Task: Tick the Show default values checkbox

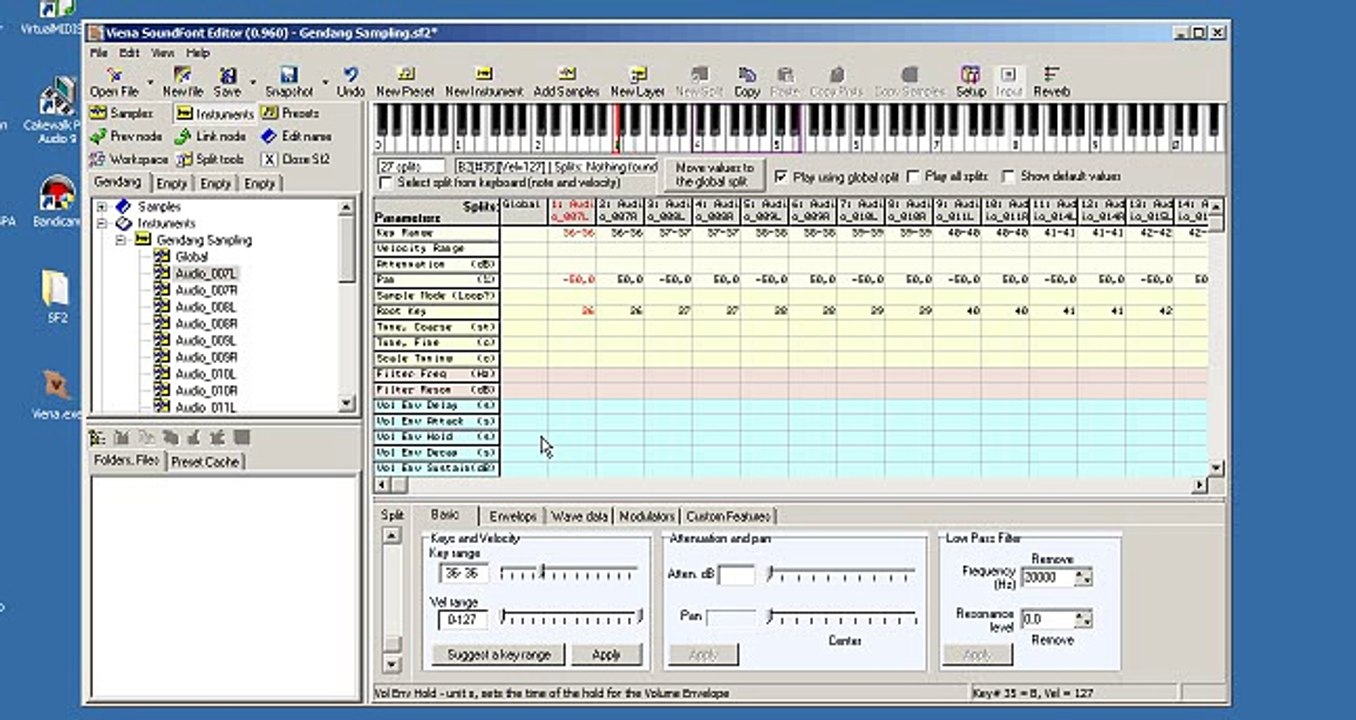Action: click(1008, 176)
